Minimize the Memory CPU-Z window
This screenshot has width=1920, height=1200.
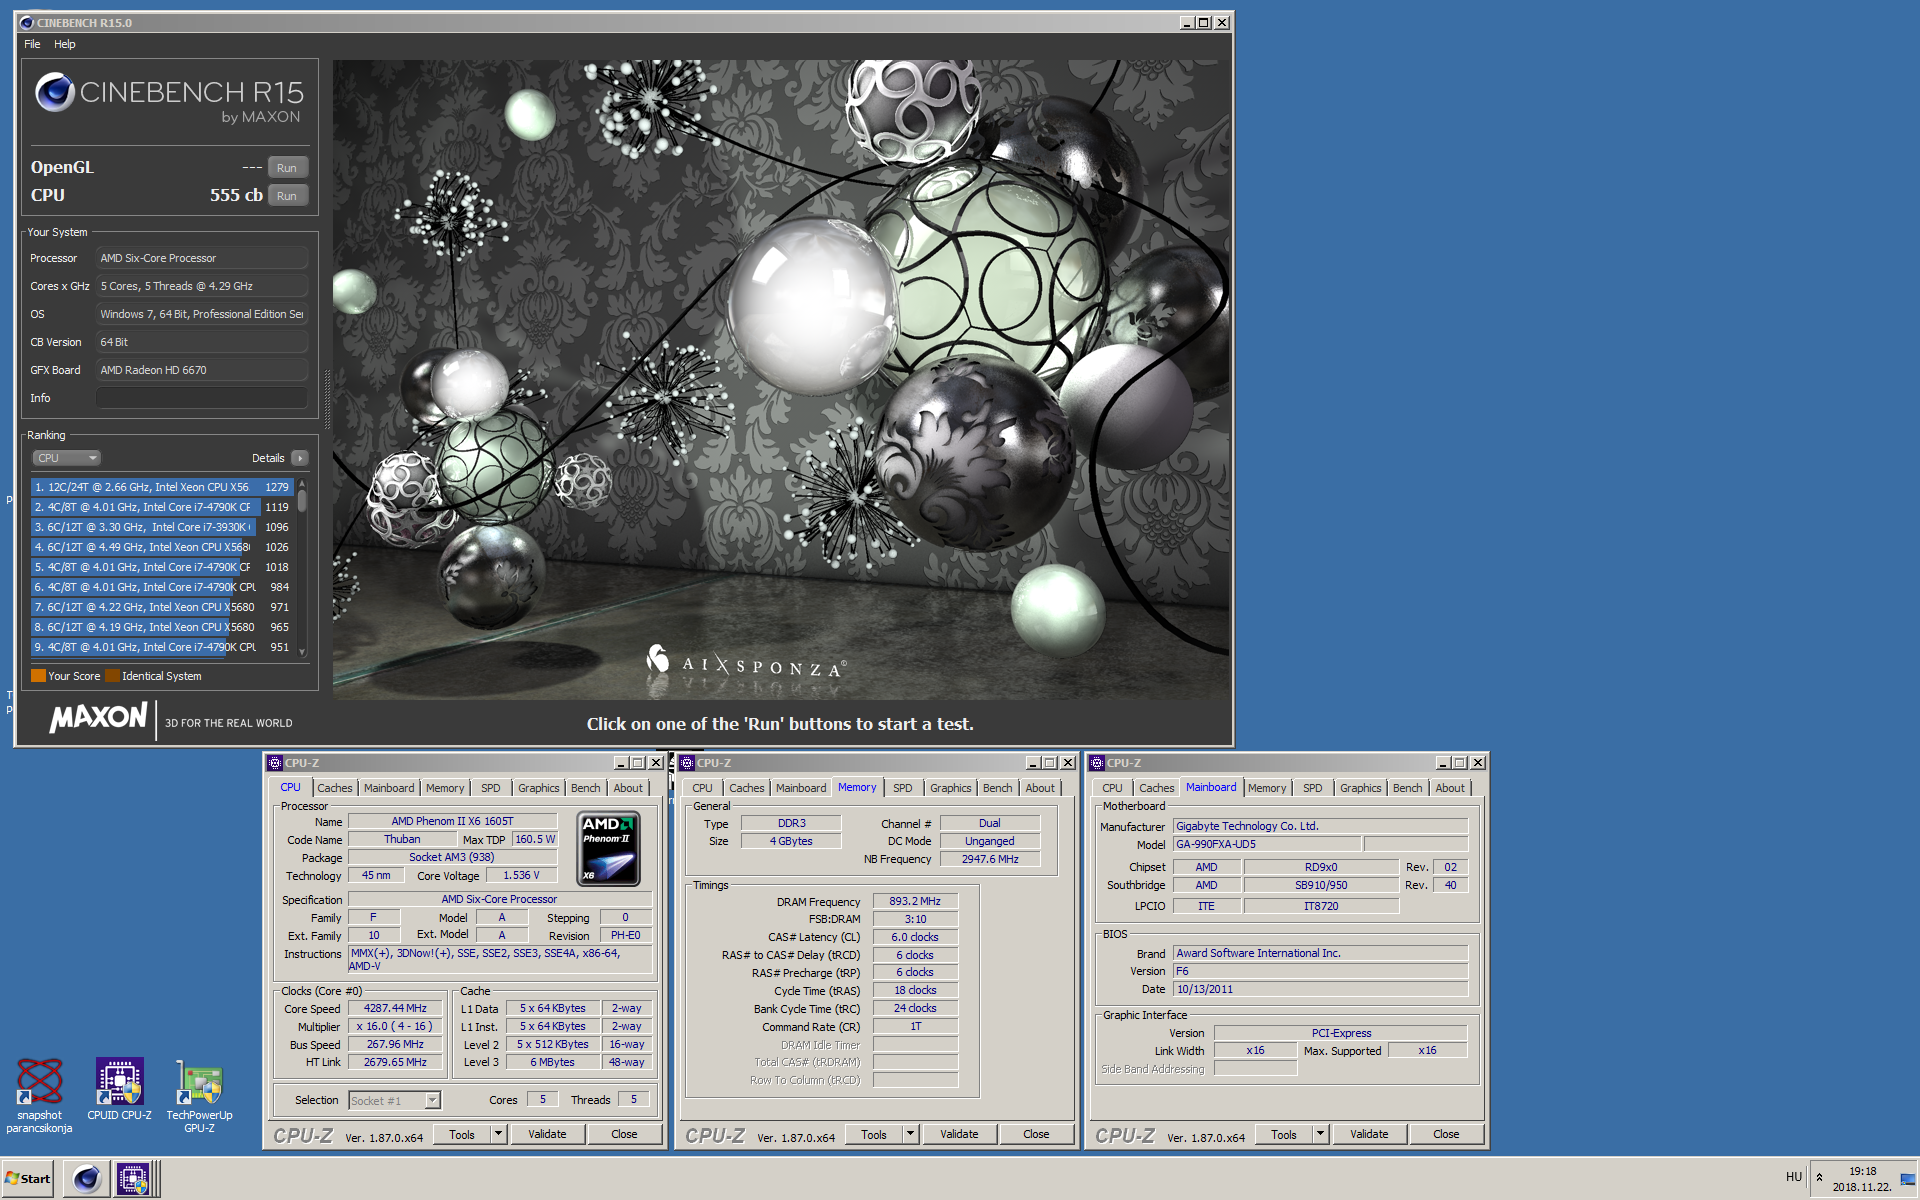tap(1033, 763)
